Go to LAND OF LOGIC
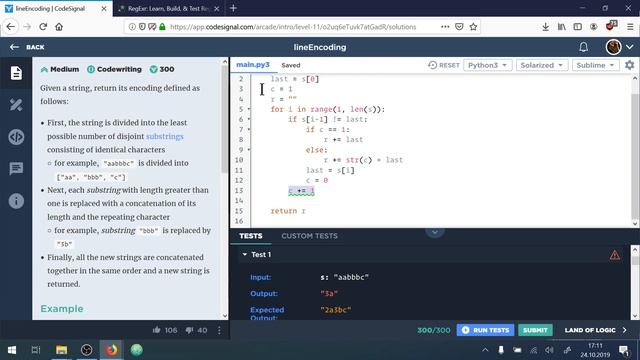The image size is (640, 360). point(596,330)
